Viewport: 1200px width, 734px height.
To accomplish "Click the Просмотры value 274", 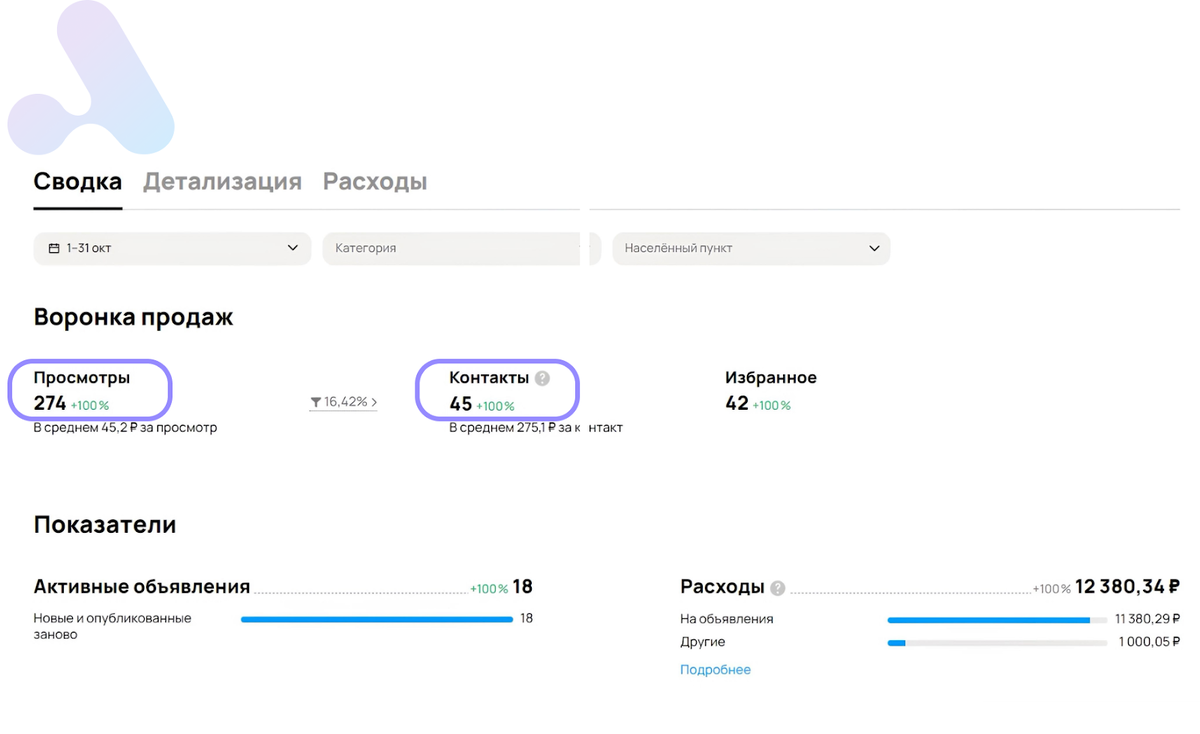I will tap(49, 404).
